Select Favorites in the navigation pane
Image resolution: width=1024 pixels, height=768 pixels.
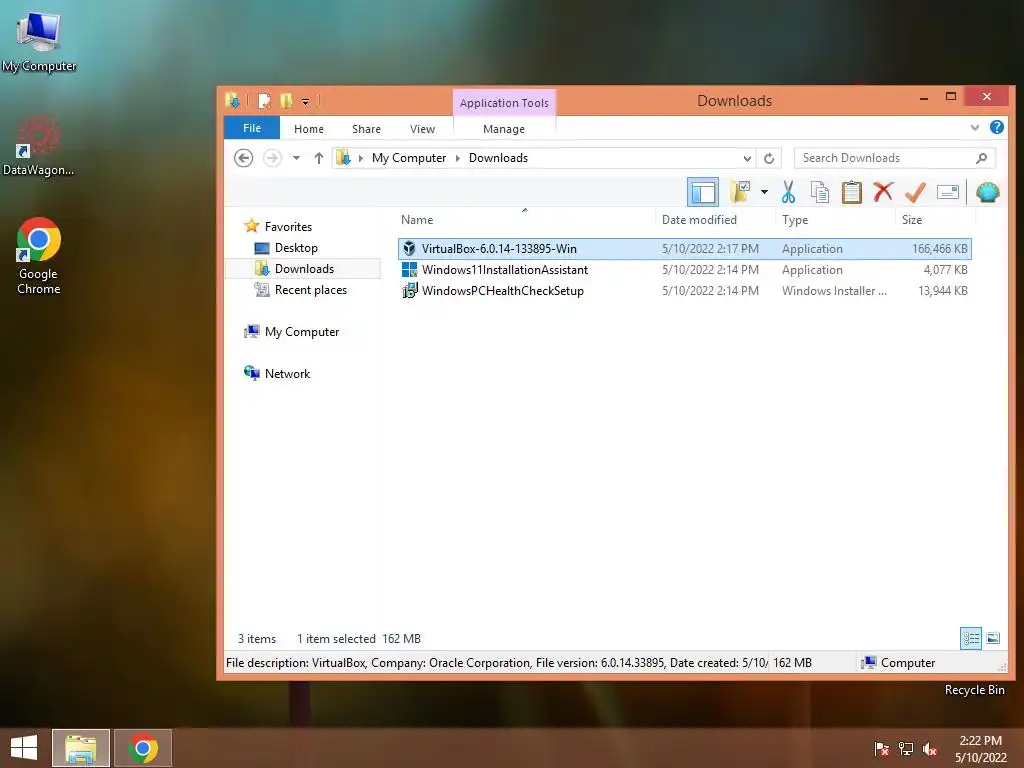click(x=288, y=227)
